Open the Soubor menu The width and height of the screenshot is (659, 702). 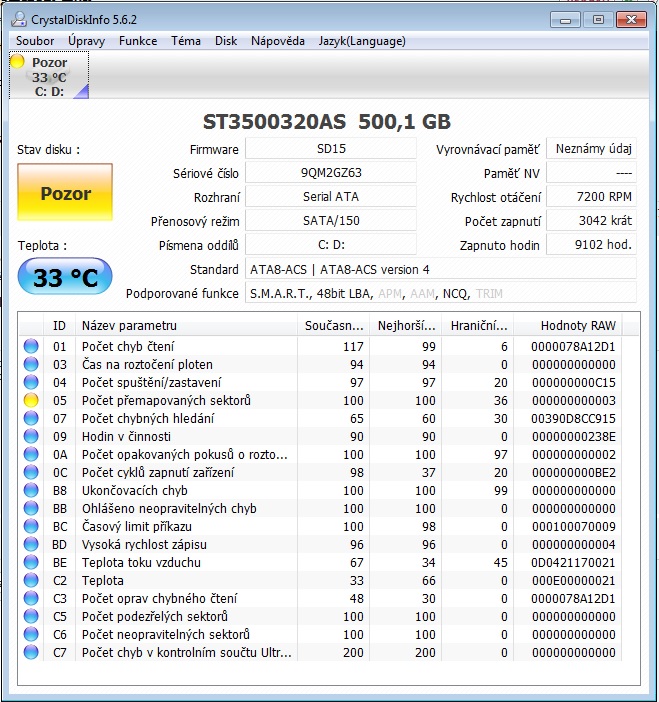tap(35, 41)
